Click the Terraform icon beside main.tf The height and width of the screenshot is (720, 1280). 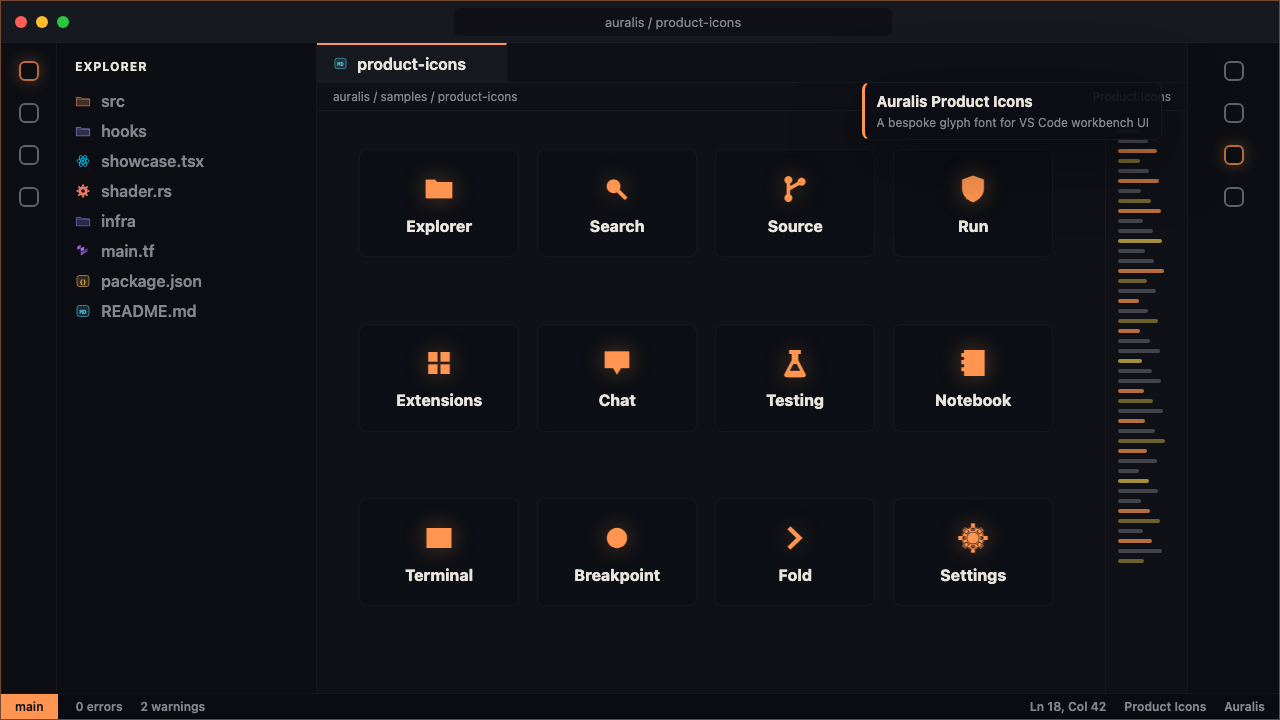pos(83,251)
